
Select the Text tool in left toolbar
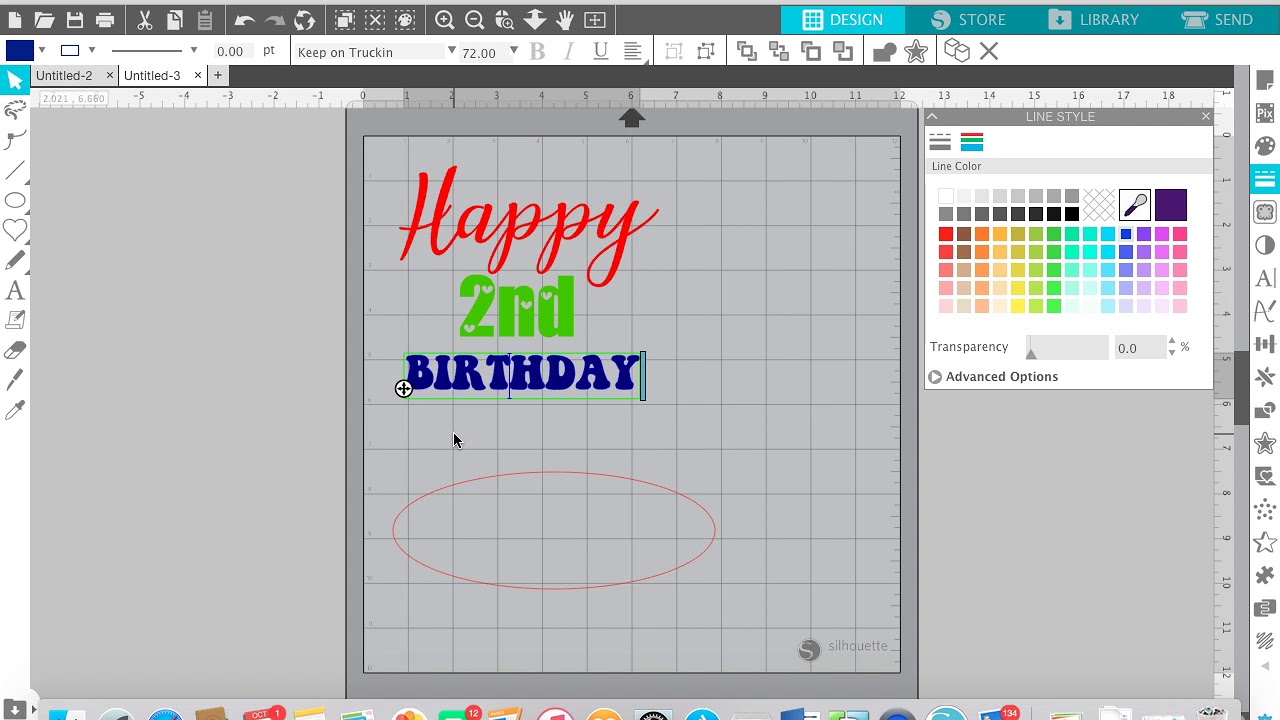coord(15,291)
